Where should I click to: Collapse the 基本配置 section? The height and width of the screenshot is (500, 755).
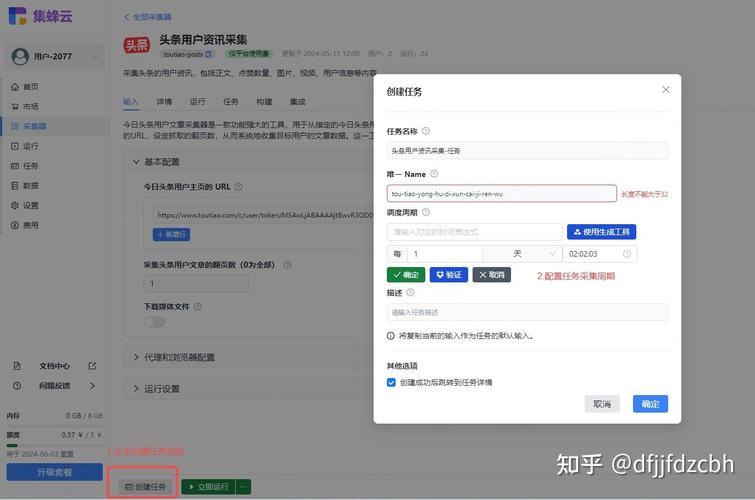coord(136,162)
